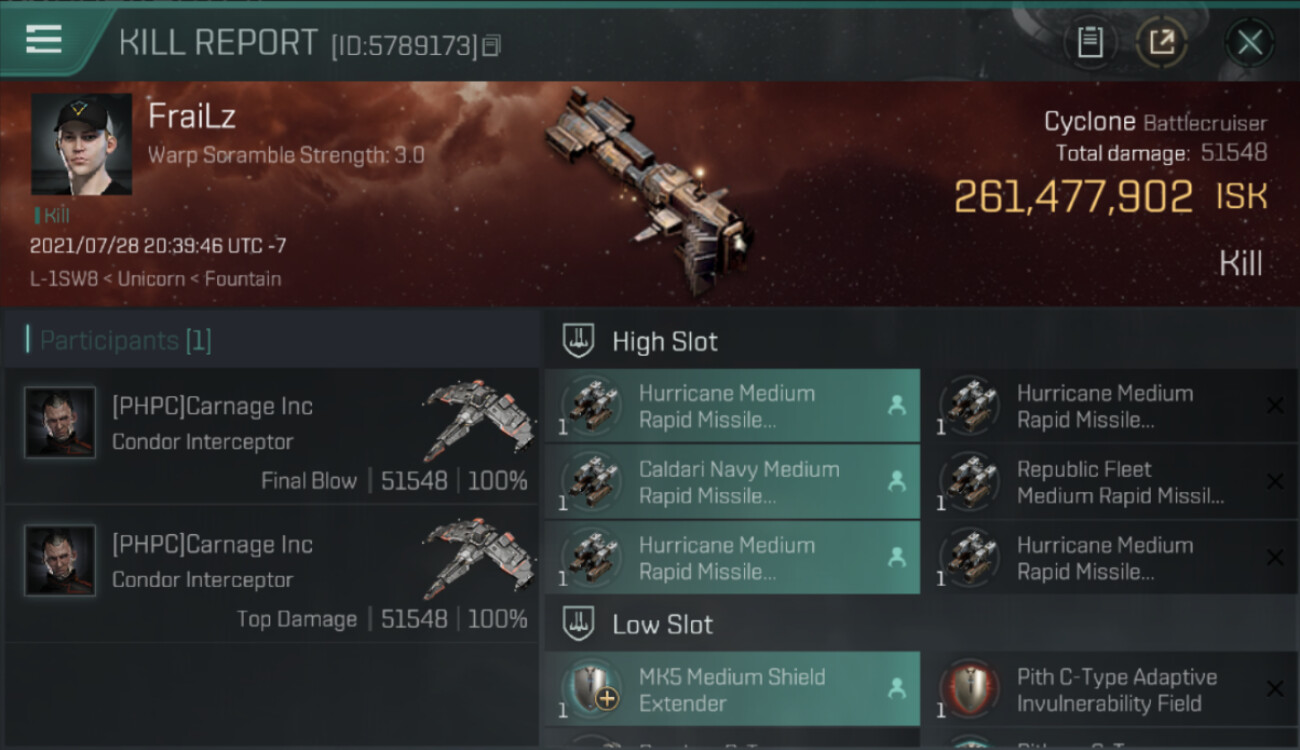Select Top Damage Carnage Inc participant portrait

coord(60,560)
